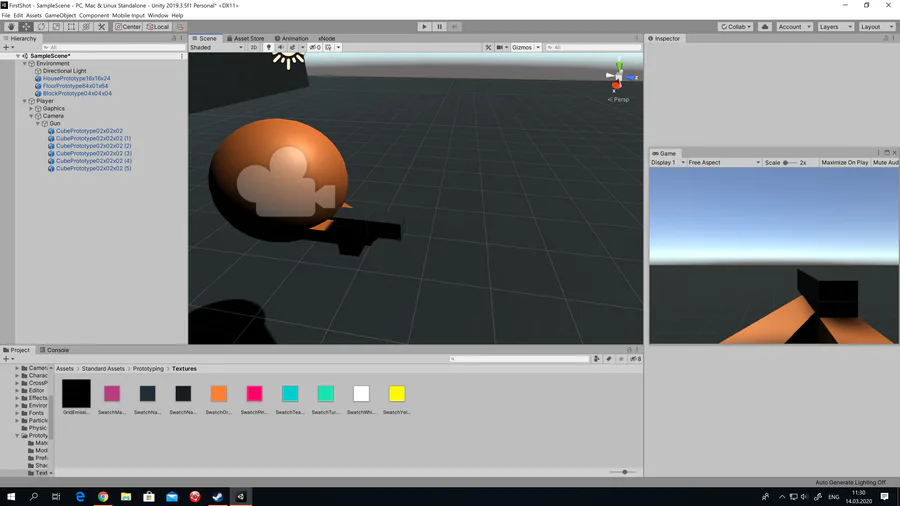This screenshot has width=900, height=506.
Task: Open the Layout dropdown
Action: pyautogui.click(x=876, y=26)
